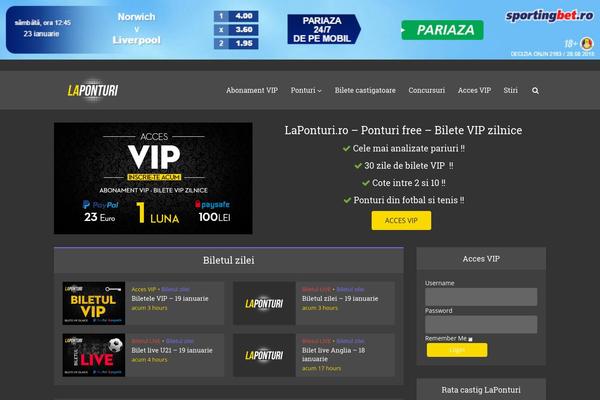Click the yellow Login button

click(x=457, y=350)
